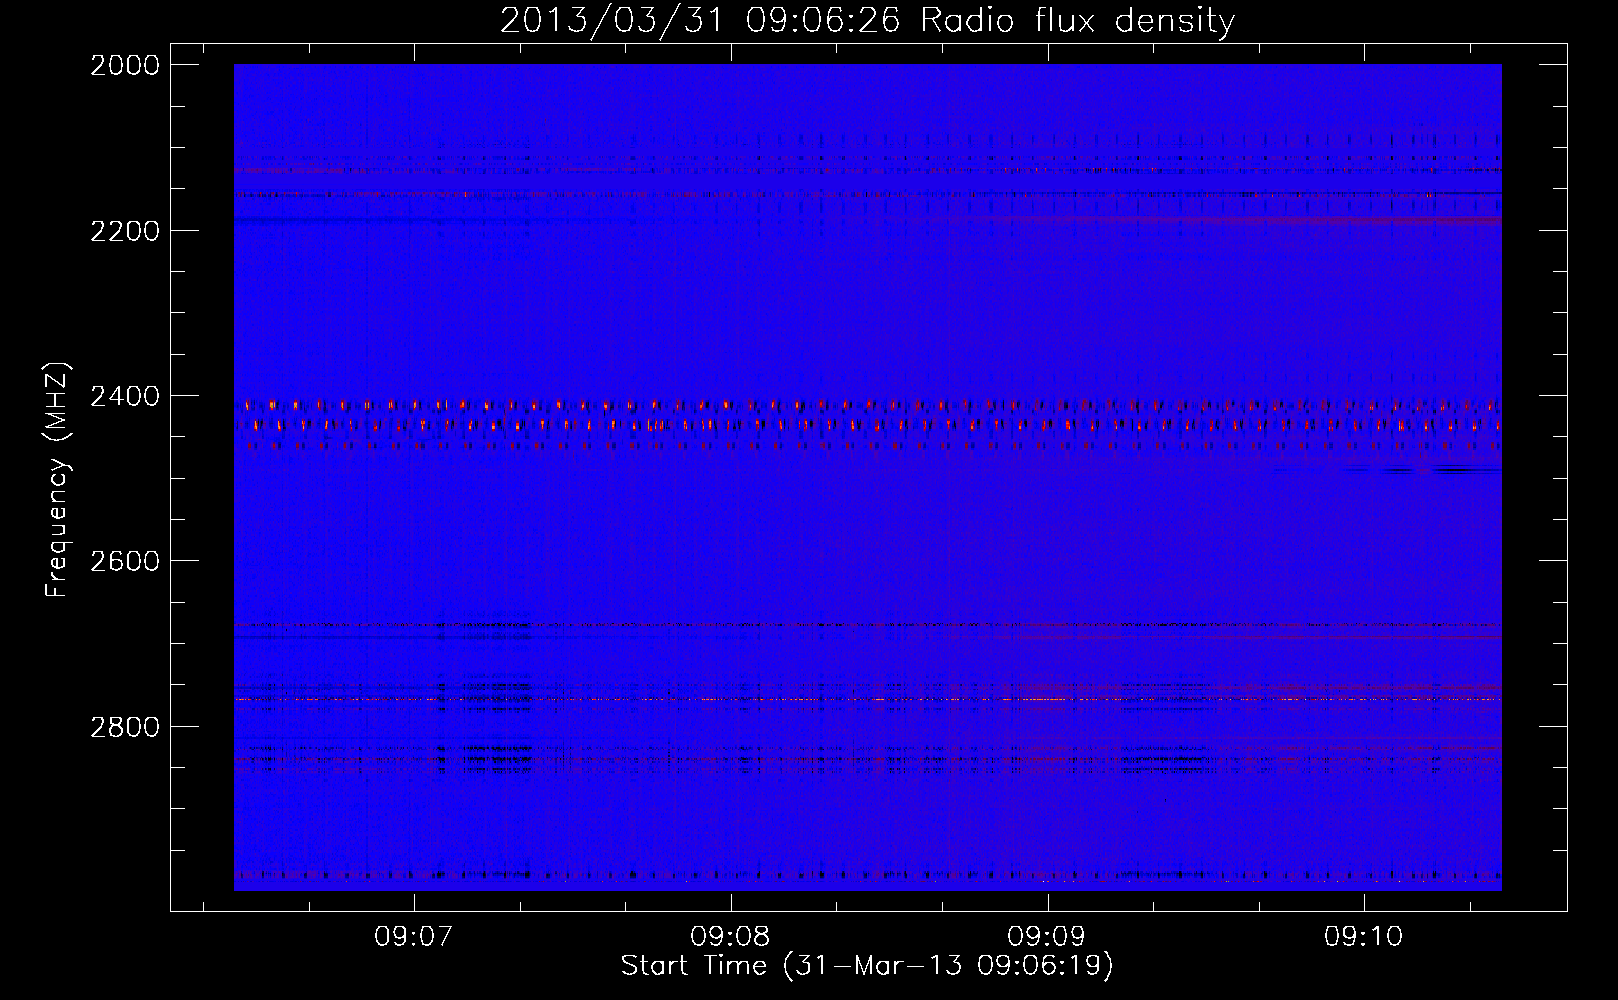The height and width of the screenshot is (1000, 1618).
Task: Click the 2200 frequency axis label
Action: tap(125, 231)
